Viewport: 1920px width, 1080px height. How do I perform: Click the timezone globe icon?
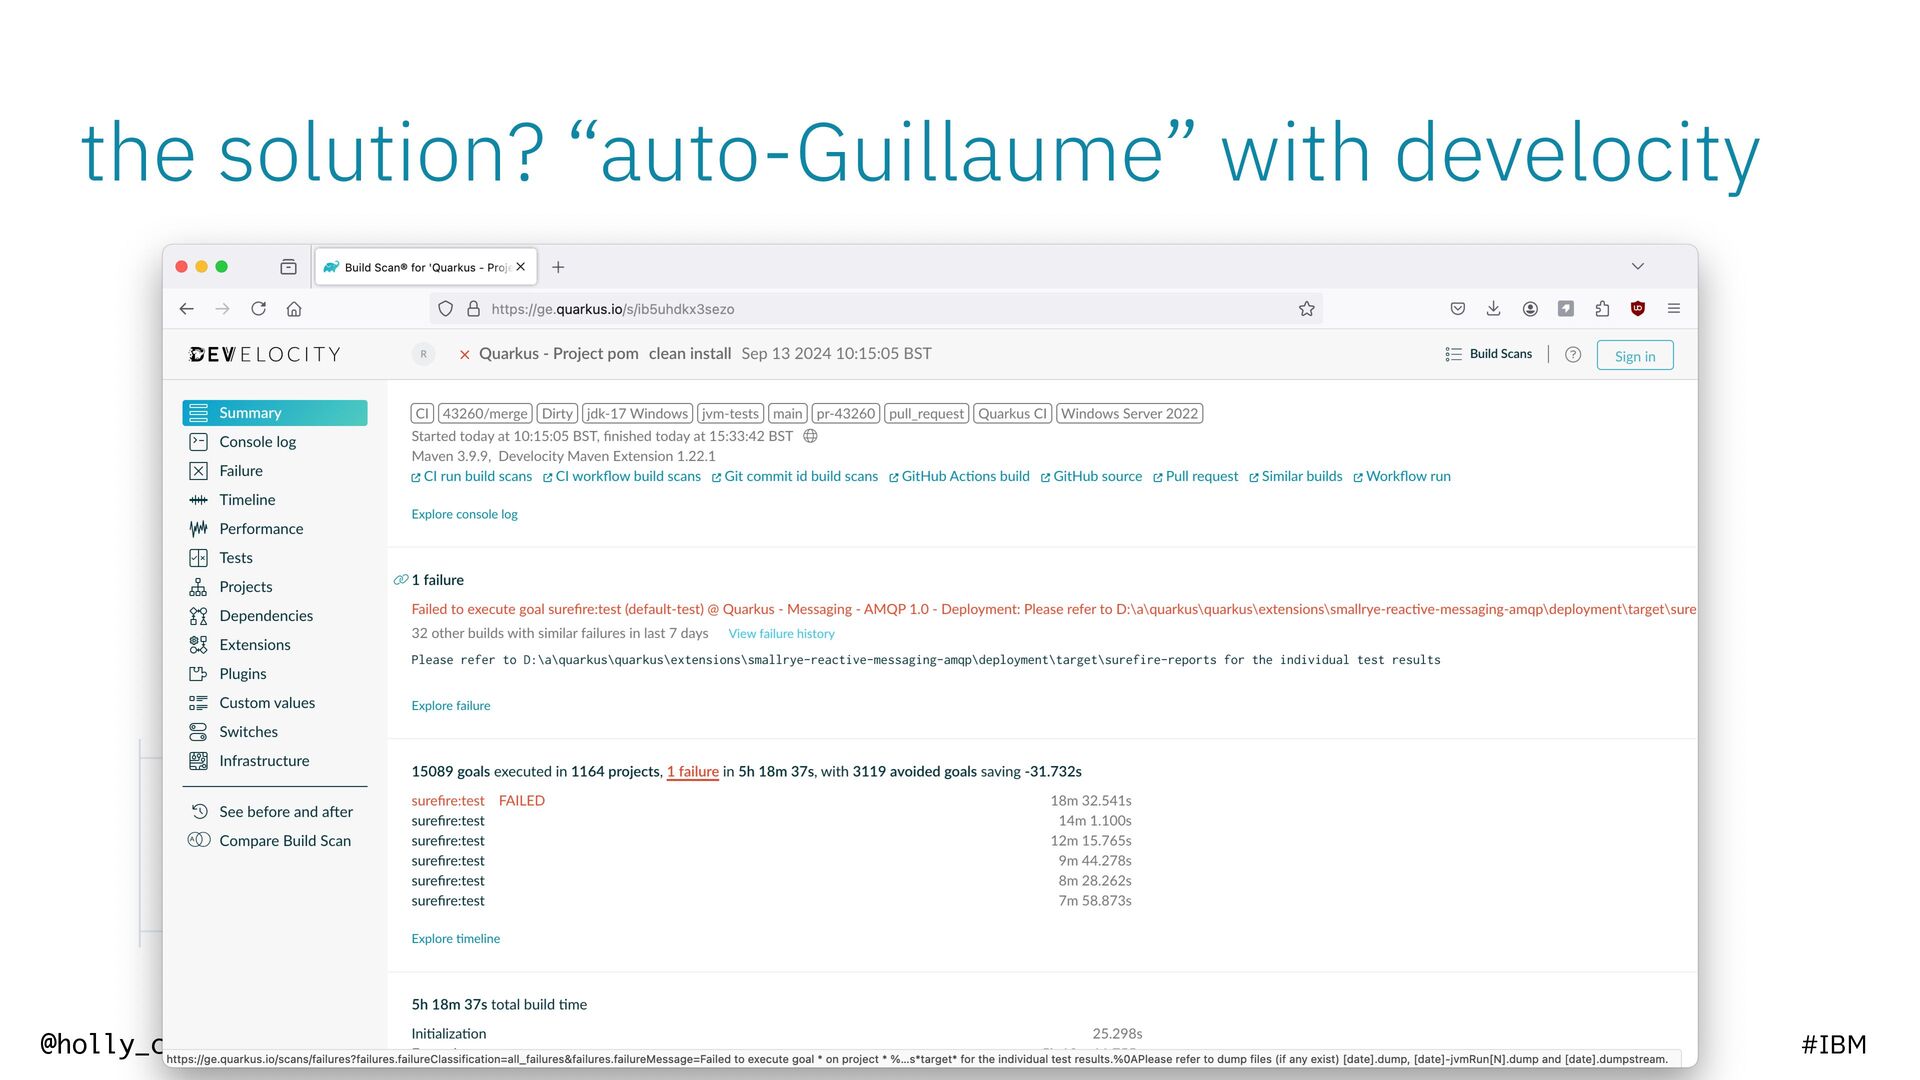click(811, 436)
